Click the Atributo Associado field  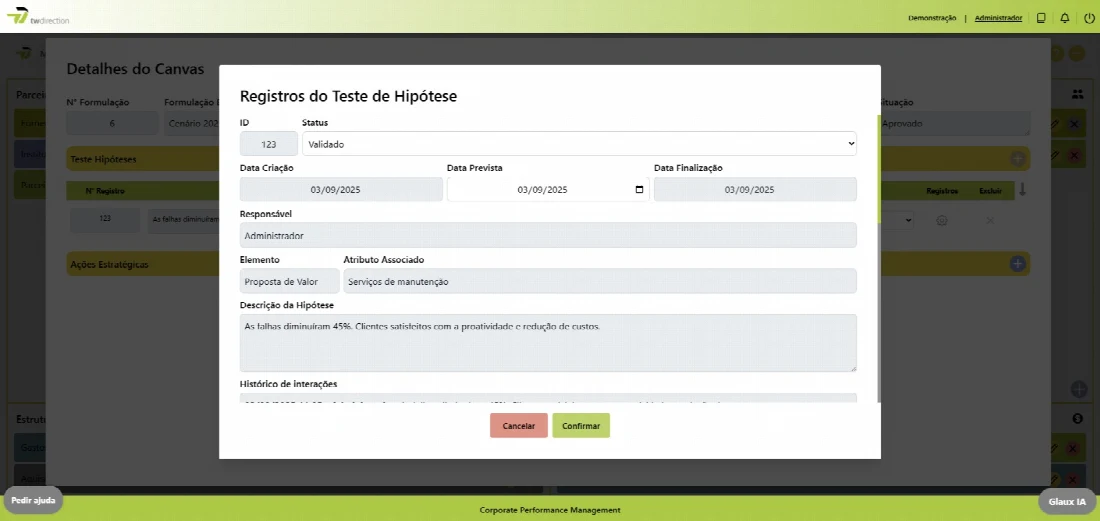tap(600, 281)
